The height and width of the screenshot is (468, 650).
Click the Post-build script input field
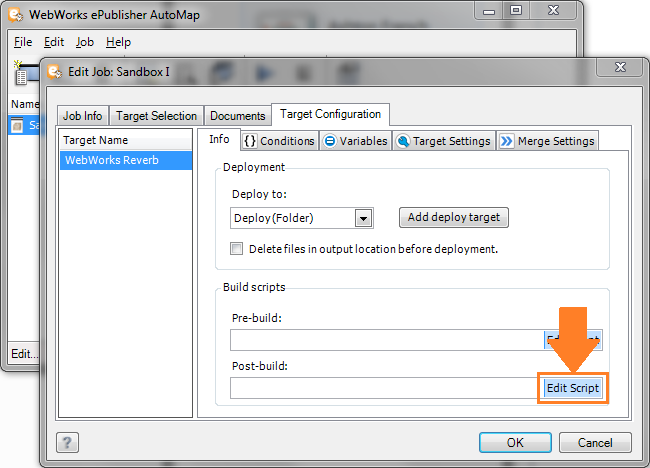coord(384,388)
